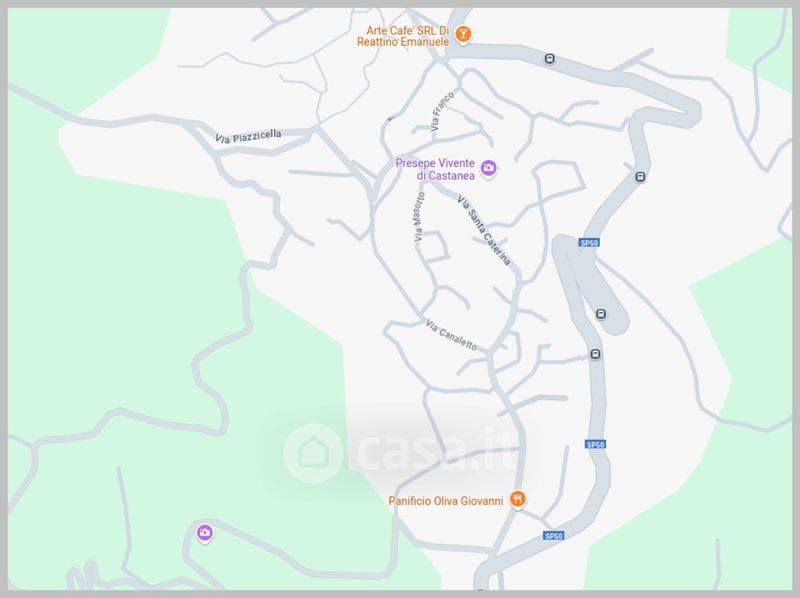Viewport: 800px width, 598px height.
Task: Select the middle SP50 road shield
Action: (x=595, y=444)
